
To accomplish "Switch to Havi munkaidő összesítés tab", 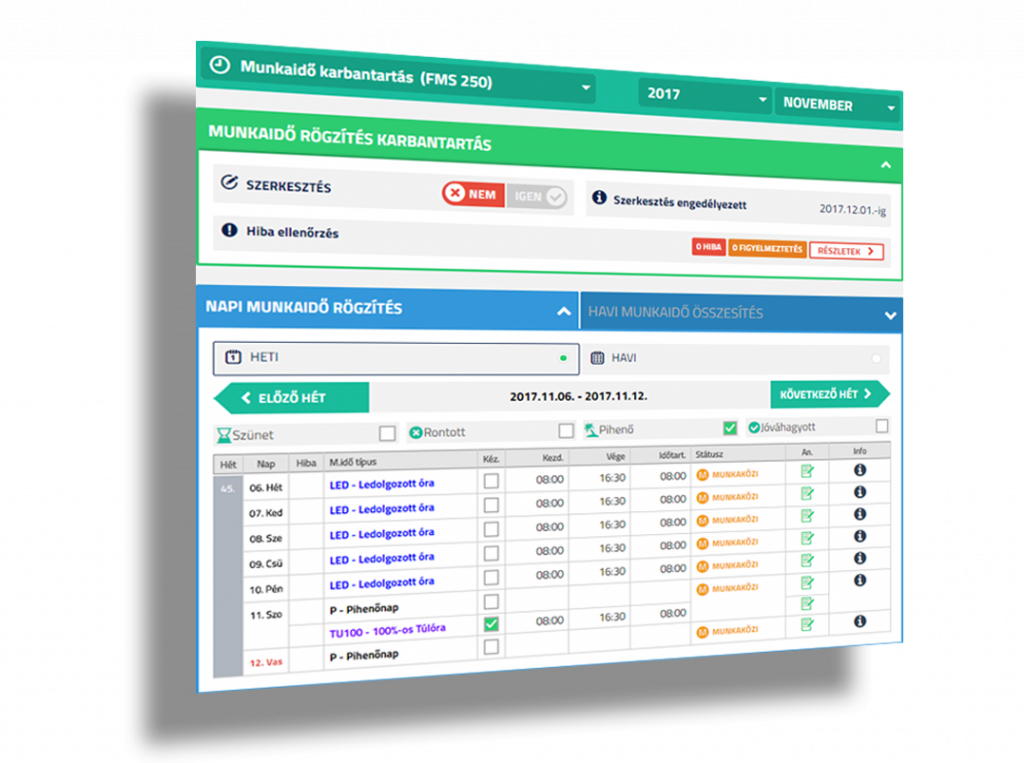I will (x=740, y=313).
